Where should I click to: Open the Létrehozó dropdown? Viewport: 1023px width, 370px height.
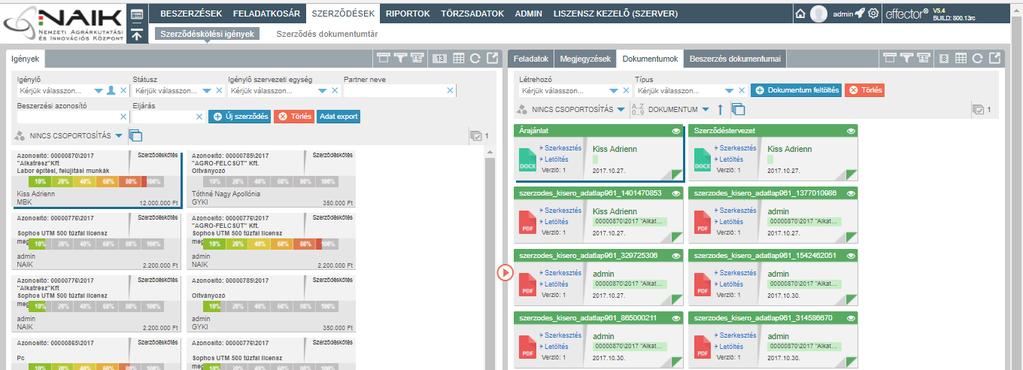614,91
